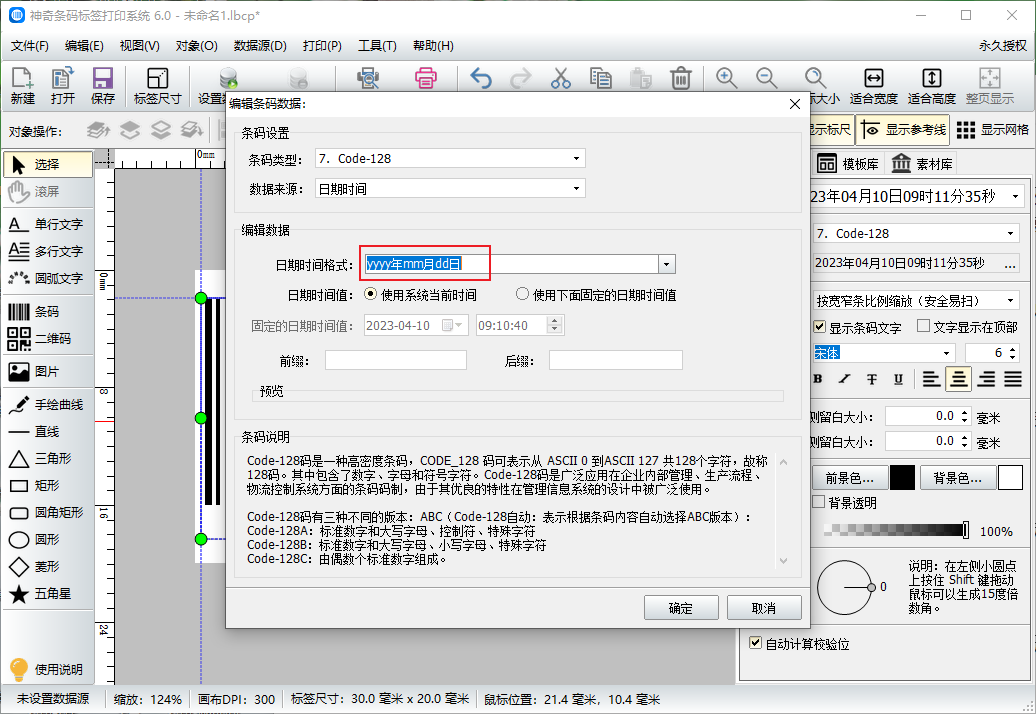The height and width of the screenshot is (714, 1036).
Task: Toggle bold B formatting button
Action: (x=819, y=379)
